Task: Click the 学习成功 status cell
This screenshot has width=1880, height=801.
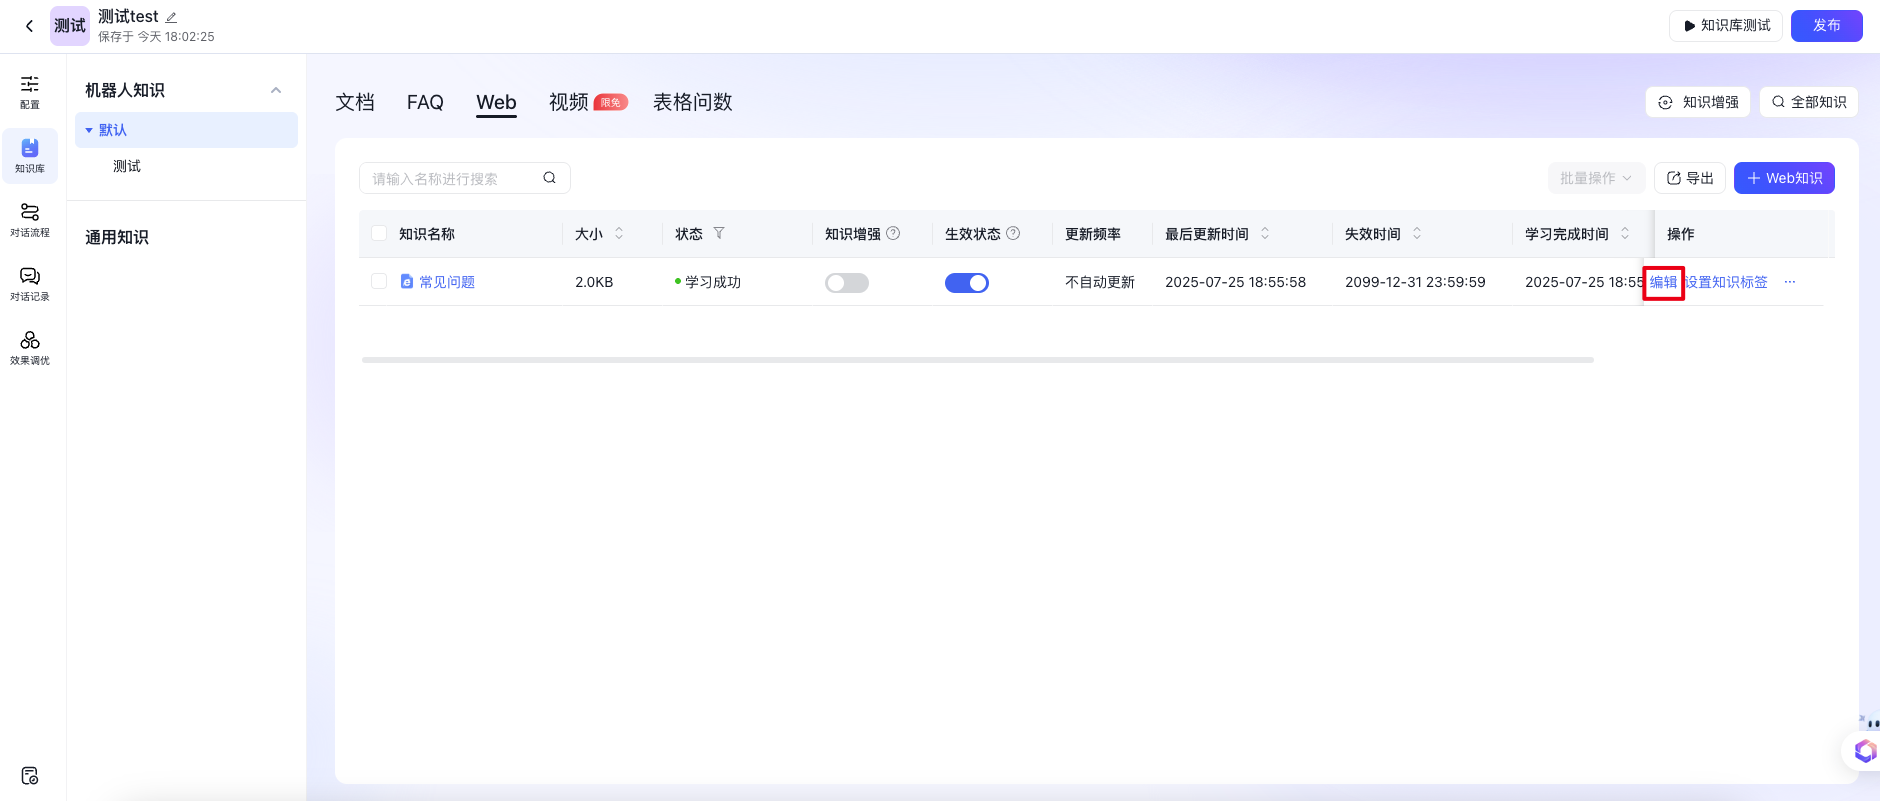Action: point(713,282)
